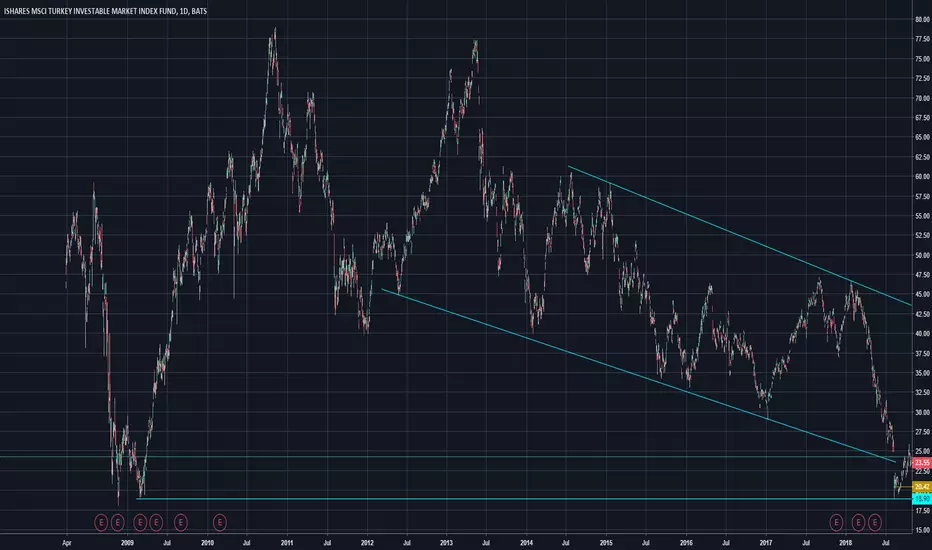Click the 15.00 price axis label
Image resolution: width=932 pixels, height=550 pixels.
[922, 530]
